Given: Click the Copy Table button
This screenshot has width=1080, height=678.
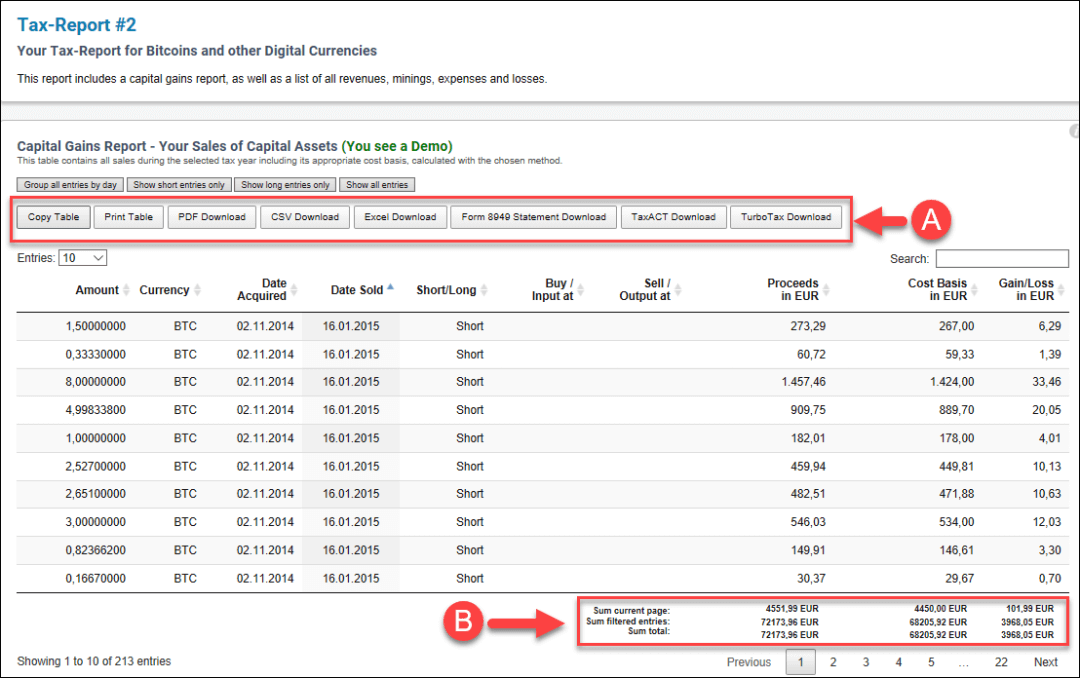Looking at the screenshot, I should 53,217.
